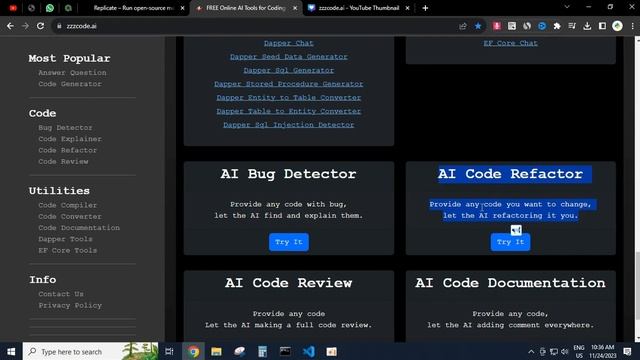Open Code Review sidebar link
Image resolution: width=640 pixels, height=360 pixels.
pos(63,162)
